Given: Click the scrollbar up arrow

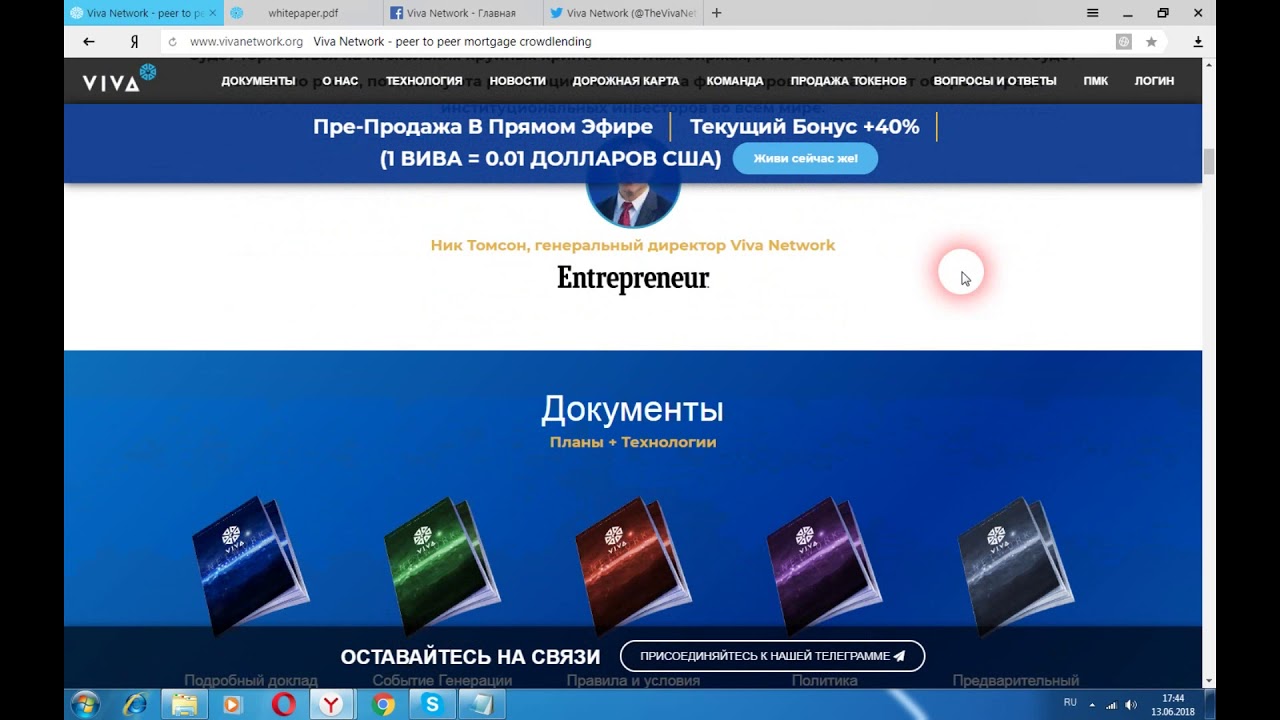Looking at the screenshot, I should pyautogui.click(x=1209, y=64).
